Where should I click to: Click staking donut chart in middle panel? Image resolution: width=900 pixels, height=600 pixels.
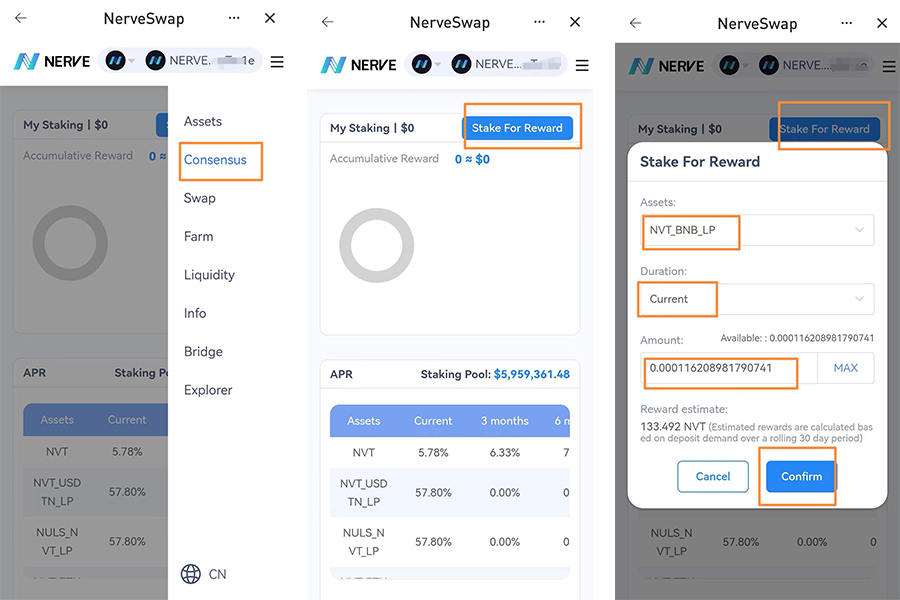click(377, 245)
